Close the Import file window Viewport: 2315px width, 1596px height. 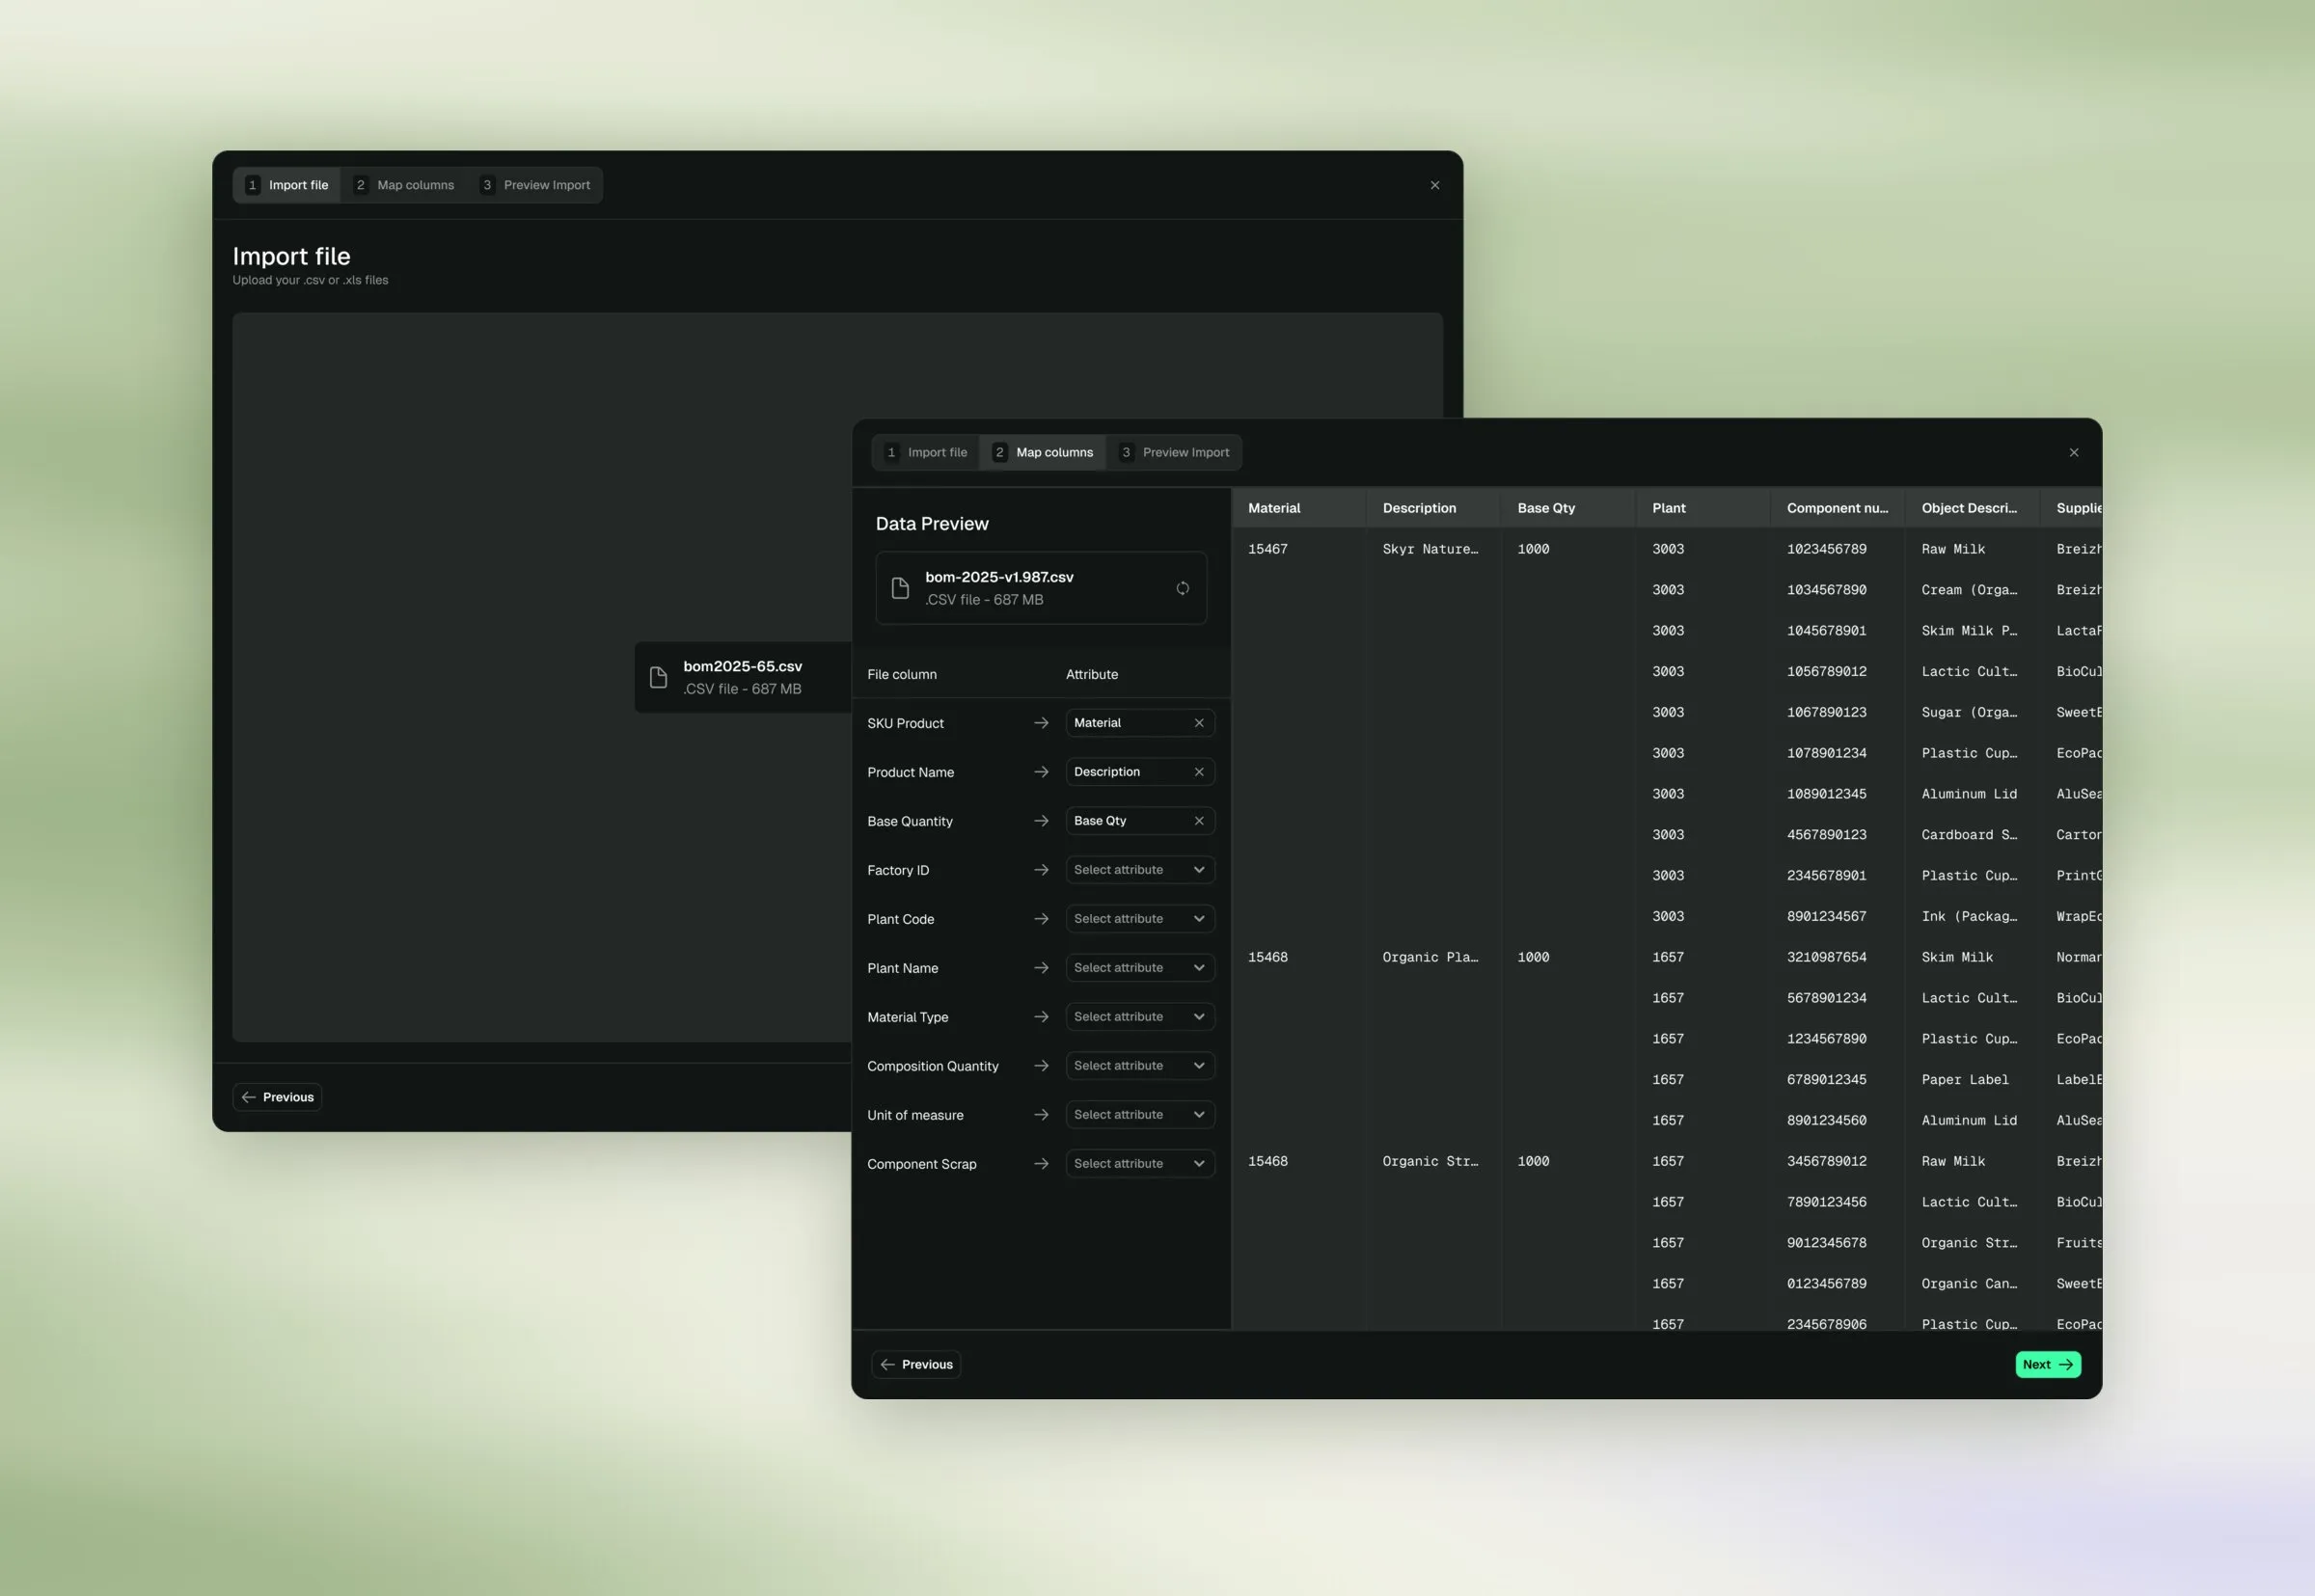point(1435,185)
